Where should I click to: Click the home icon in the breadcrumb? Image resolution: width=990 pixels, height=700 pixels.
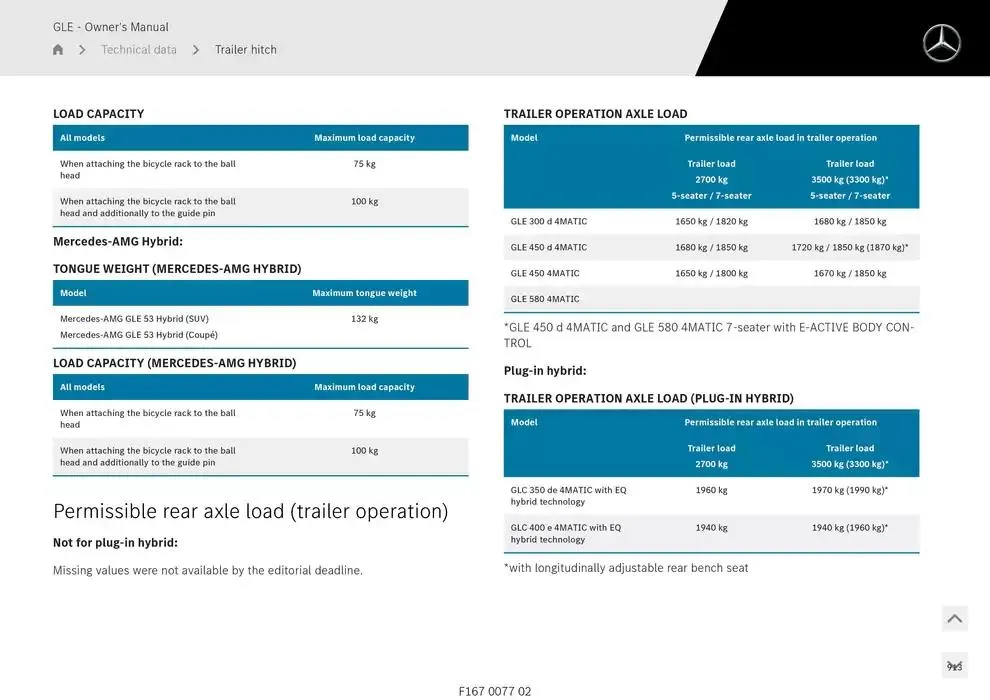click(58, 50)
